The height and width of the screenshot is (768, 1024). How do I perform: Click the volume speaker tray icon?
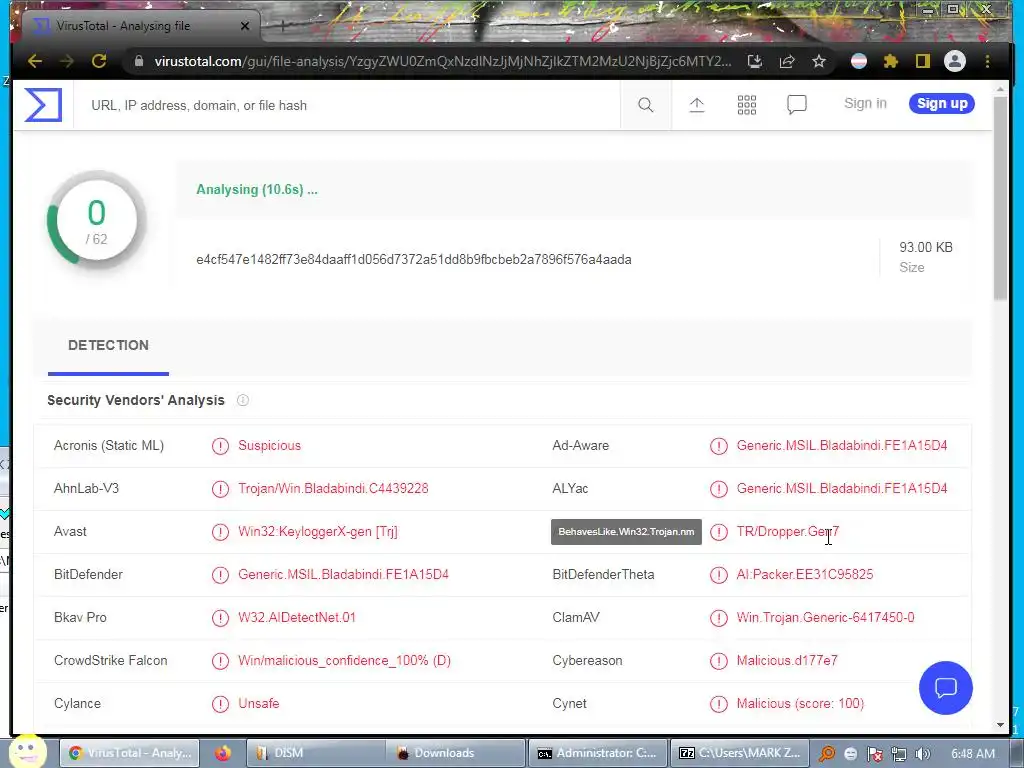[923, 754]
